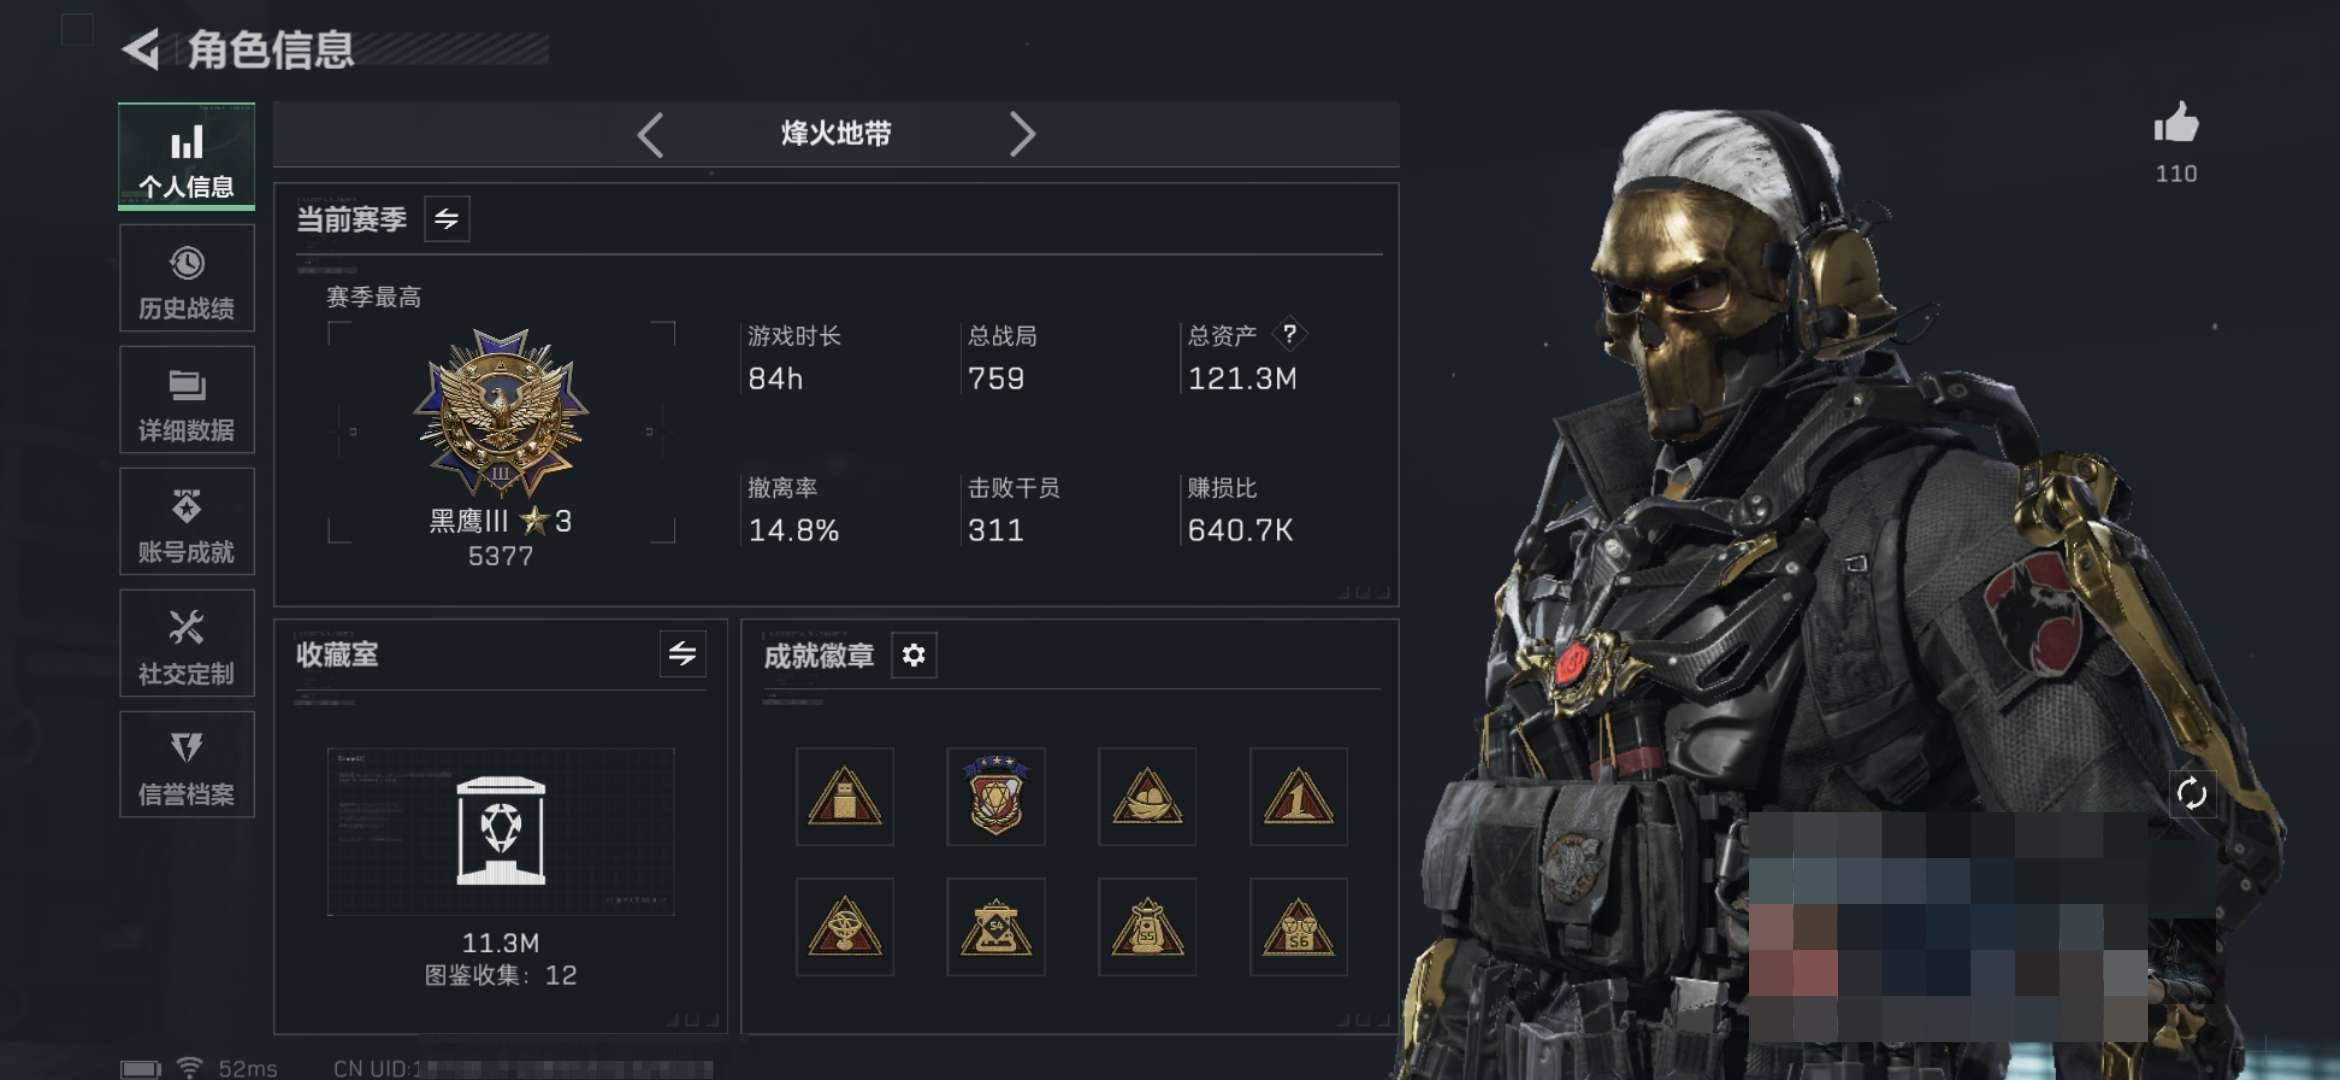This screenshot has height=1080, width=2340.
Task: Switch to previous game mode with left chevron
Action: point(650,135)
